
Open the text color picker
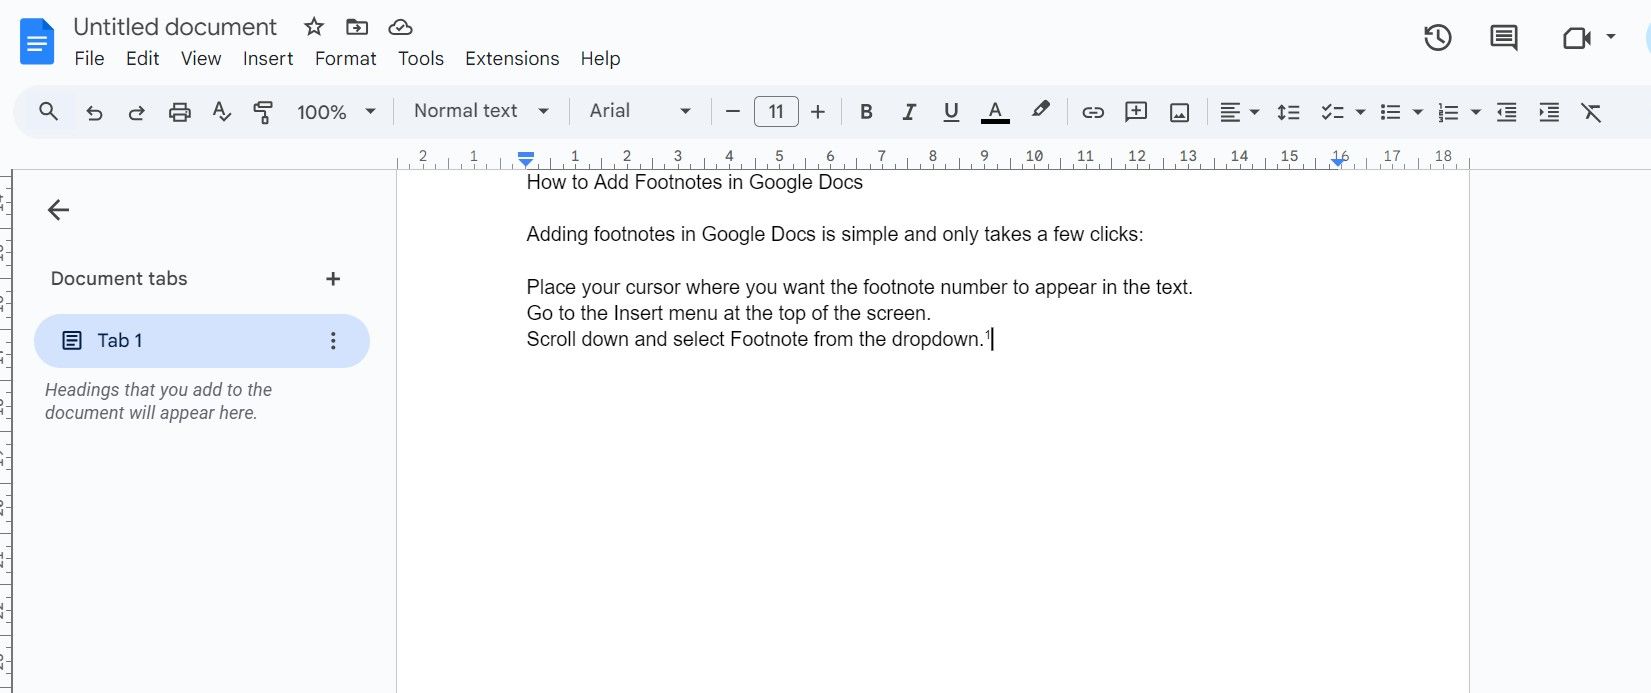point(995,112)
